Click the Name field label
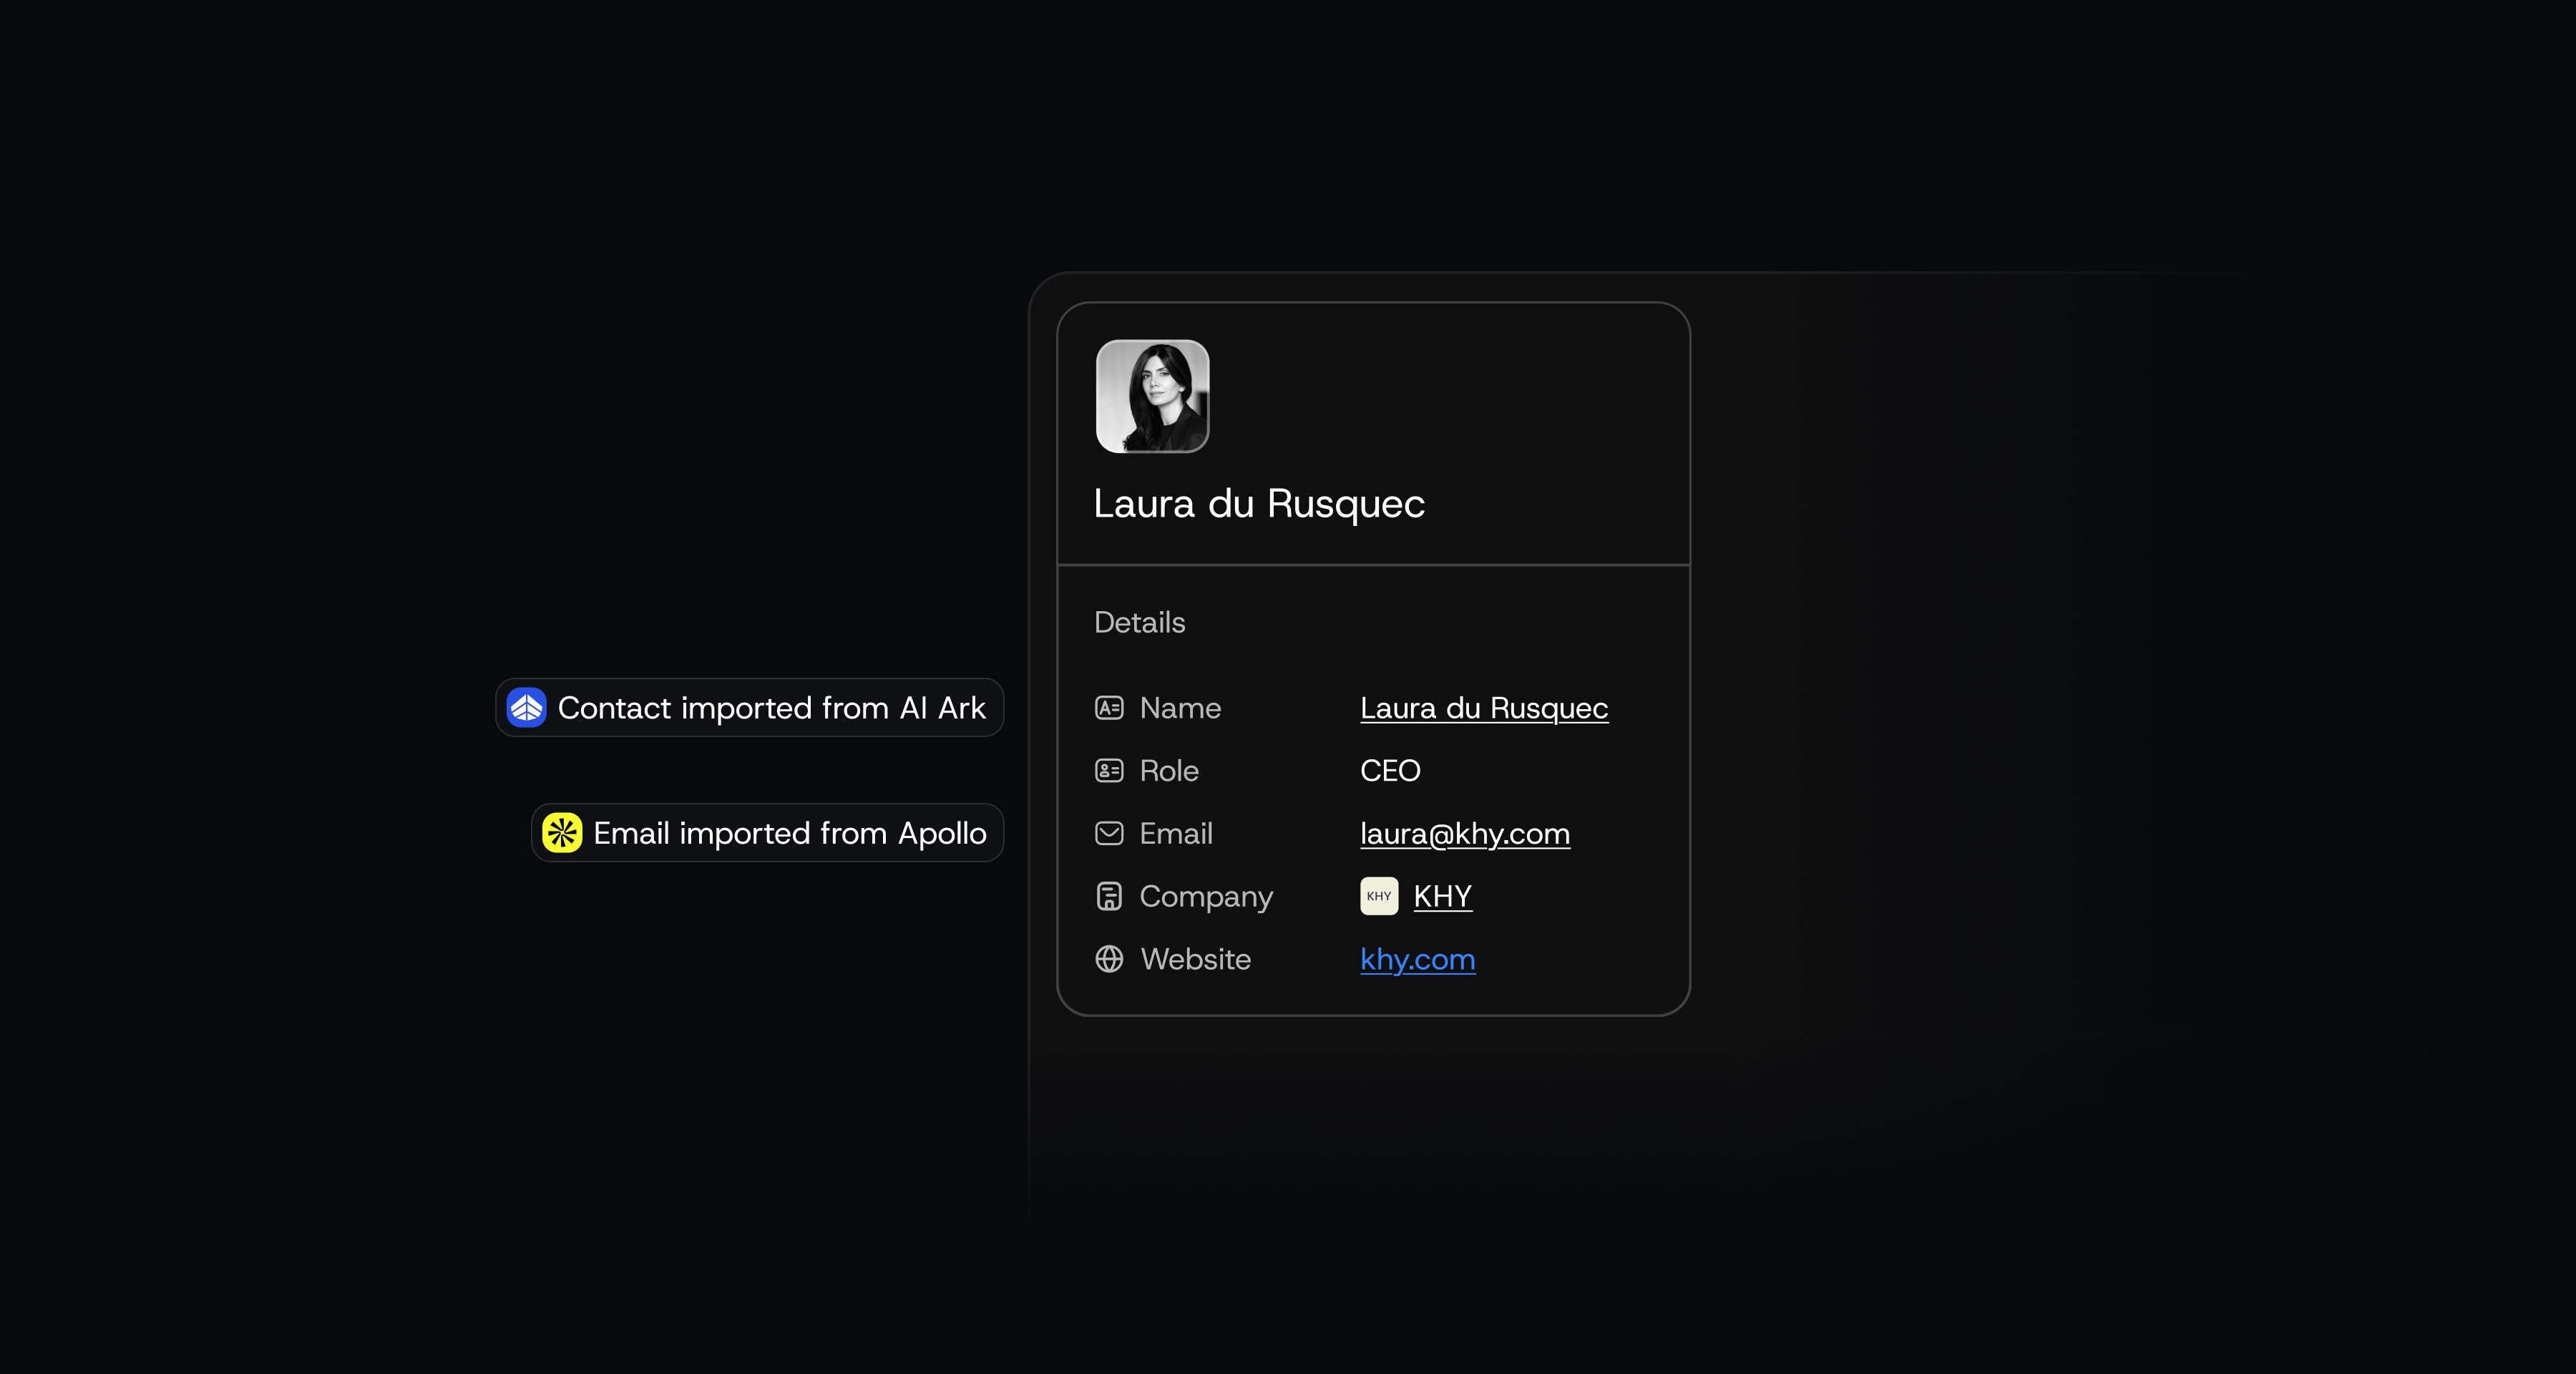The width and height of the screenshot is (2576, 1374). 1180,708
